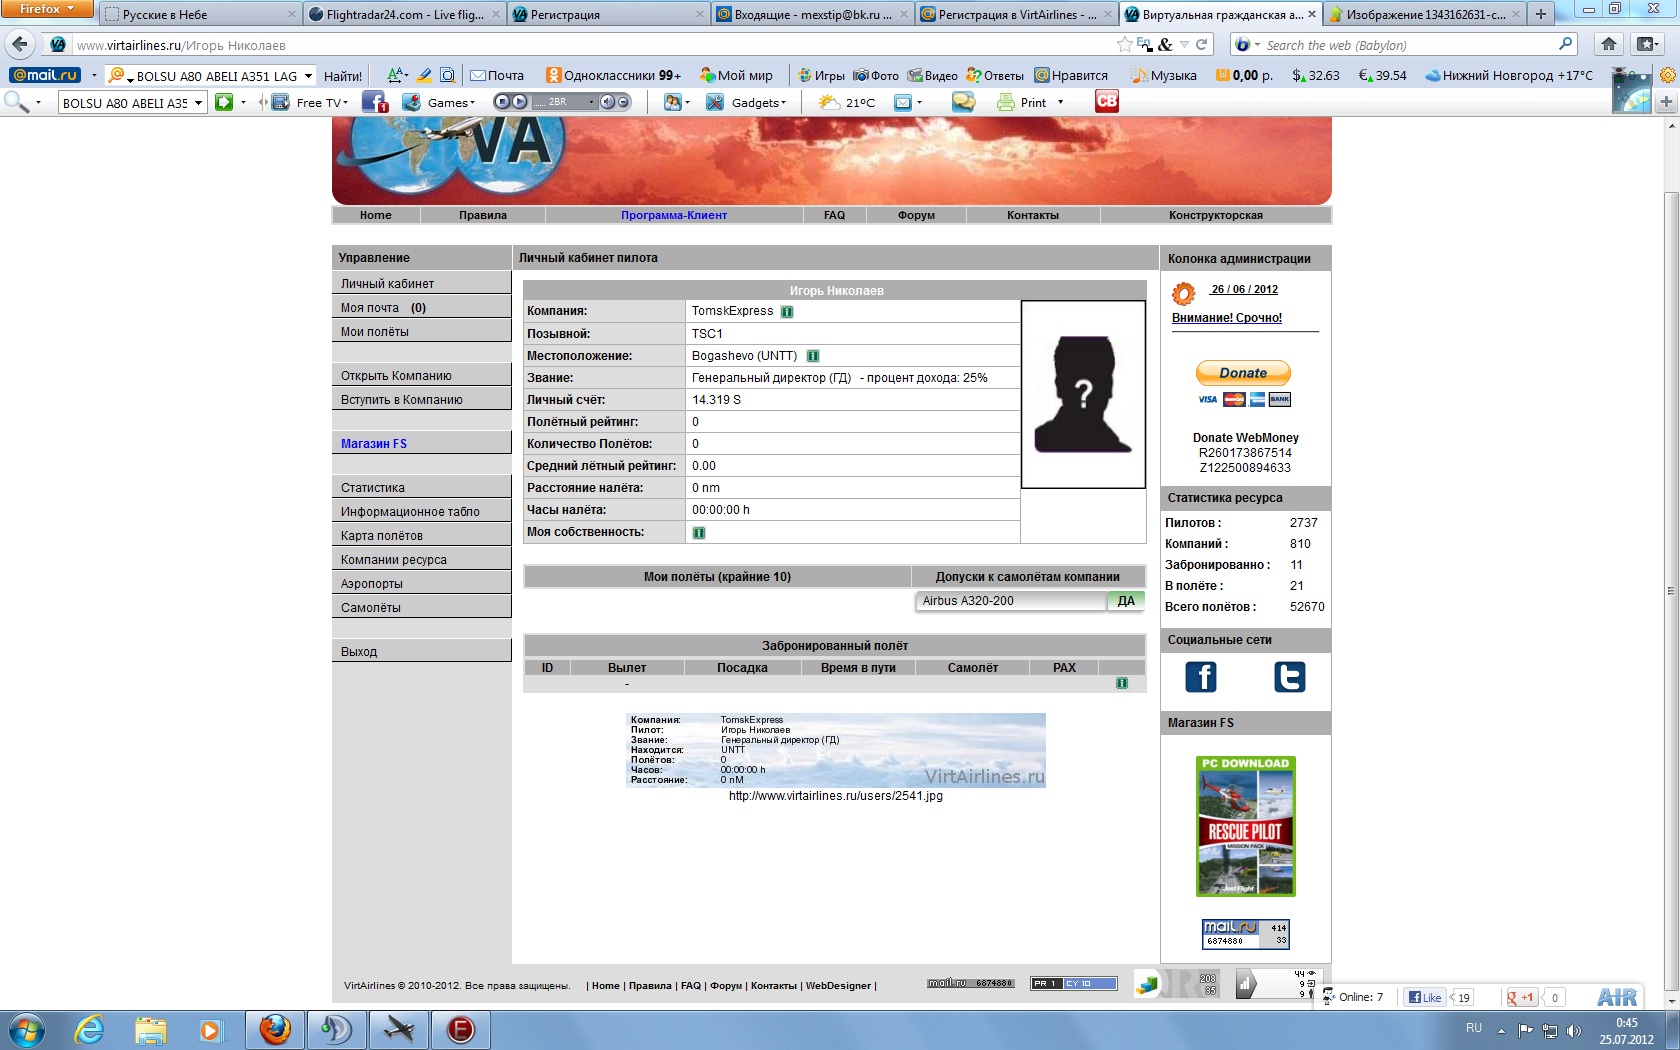Click the Выход logout link
This screenshot has height=1050, width=1680.
click(x=421, y=651)
